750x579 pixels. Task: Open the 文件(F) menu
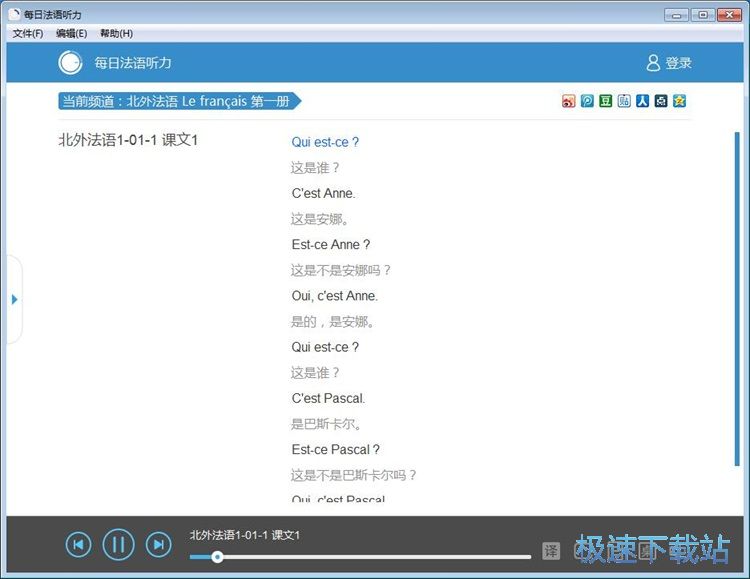28,33
